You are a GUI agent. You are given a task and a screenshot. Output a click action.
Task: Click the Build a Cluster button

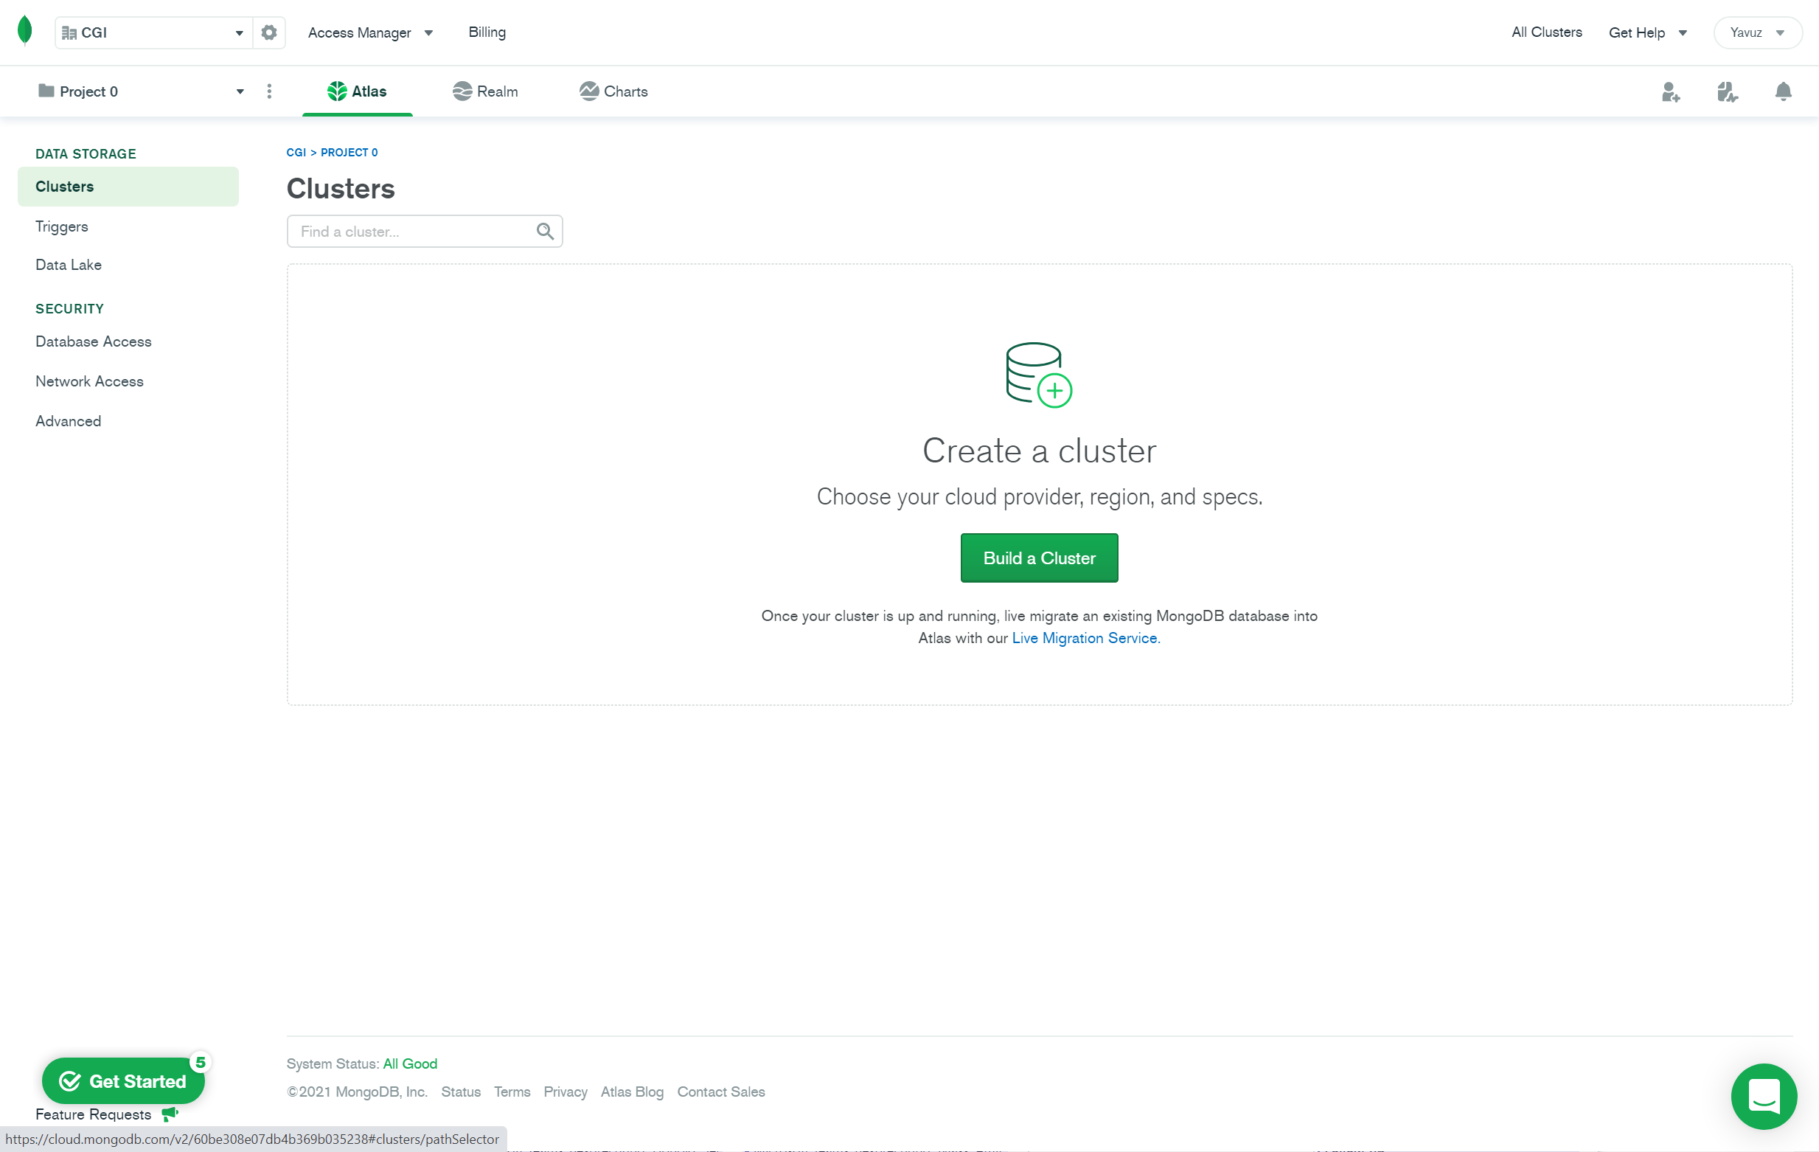tap(1039, 558)
